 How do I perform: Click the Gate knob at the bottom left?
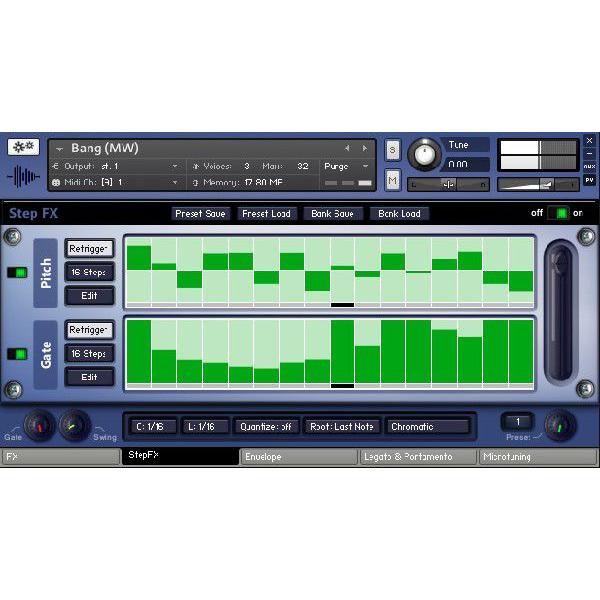(x=39, y=425)
